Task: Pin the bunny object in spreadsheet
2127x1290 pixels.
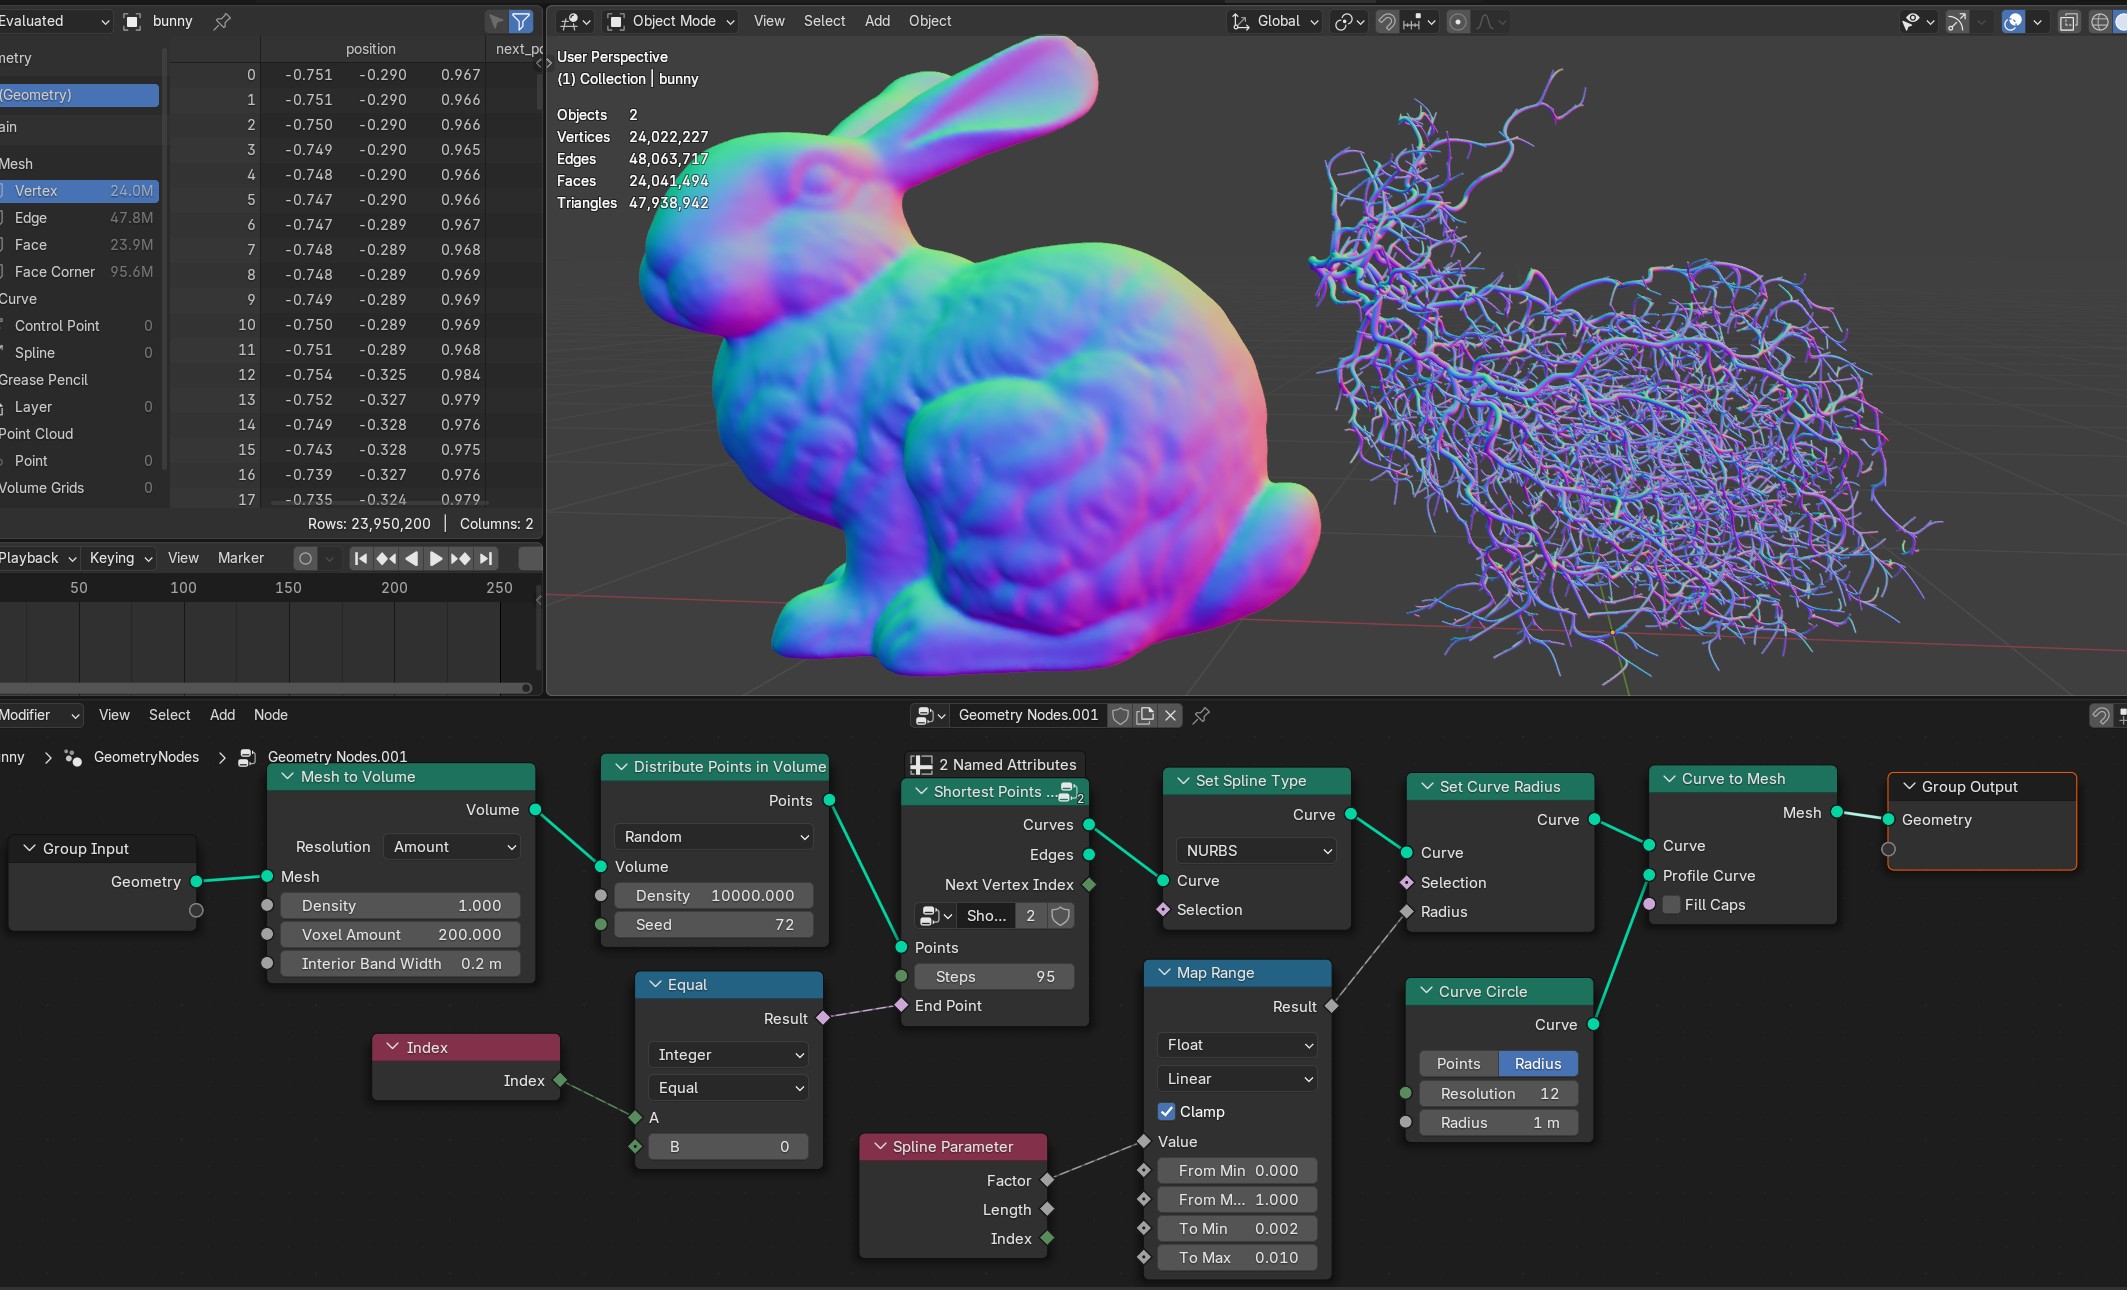Action: (x=223, y=21)
